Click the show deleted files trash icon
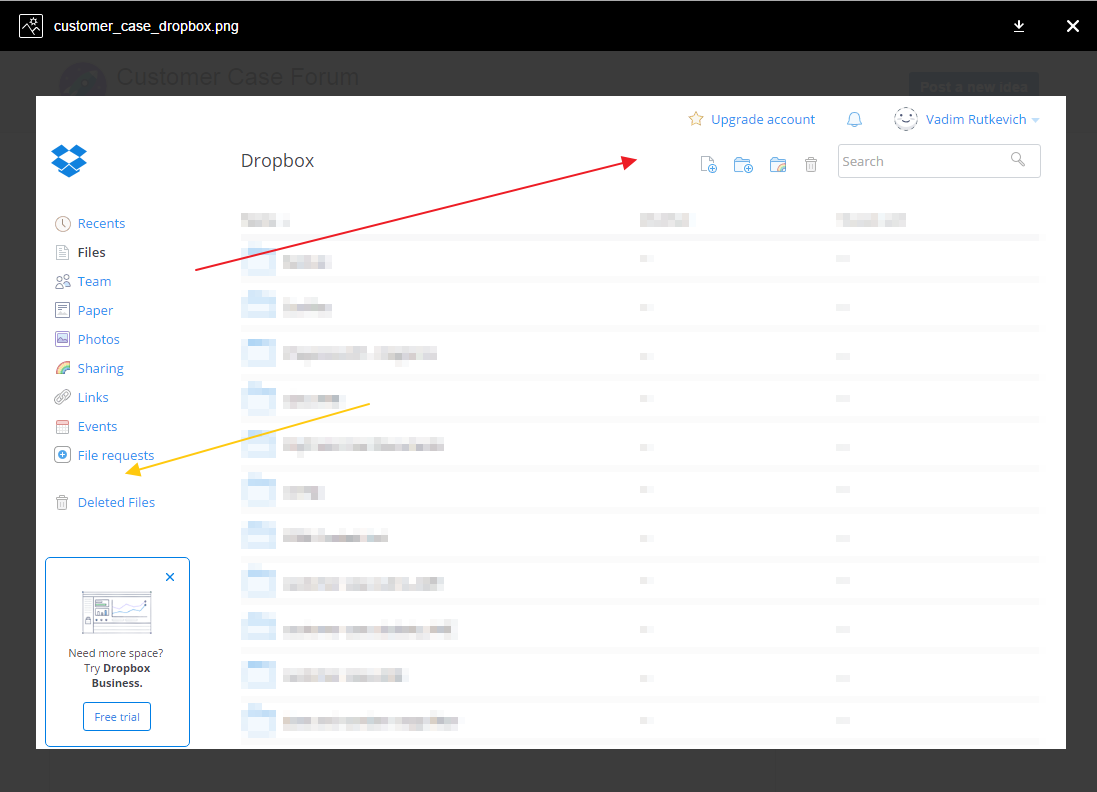1097x792 pixels. 811,164
